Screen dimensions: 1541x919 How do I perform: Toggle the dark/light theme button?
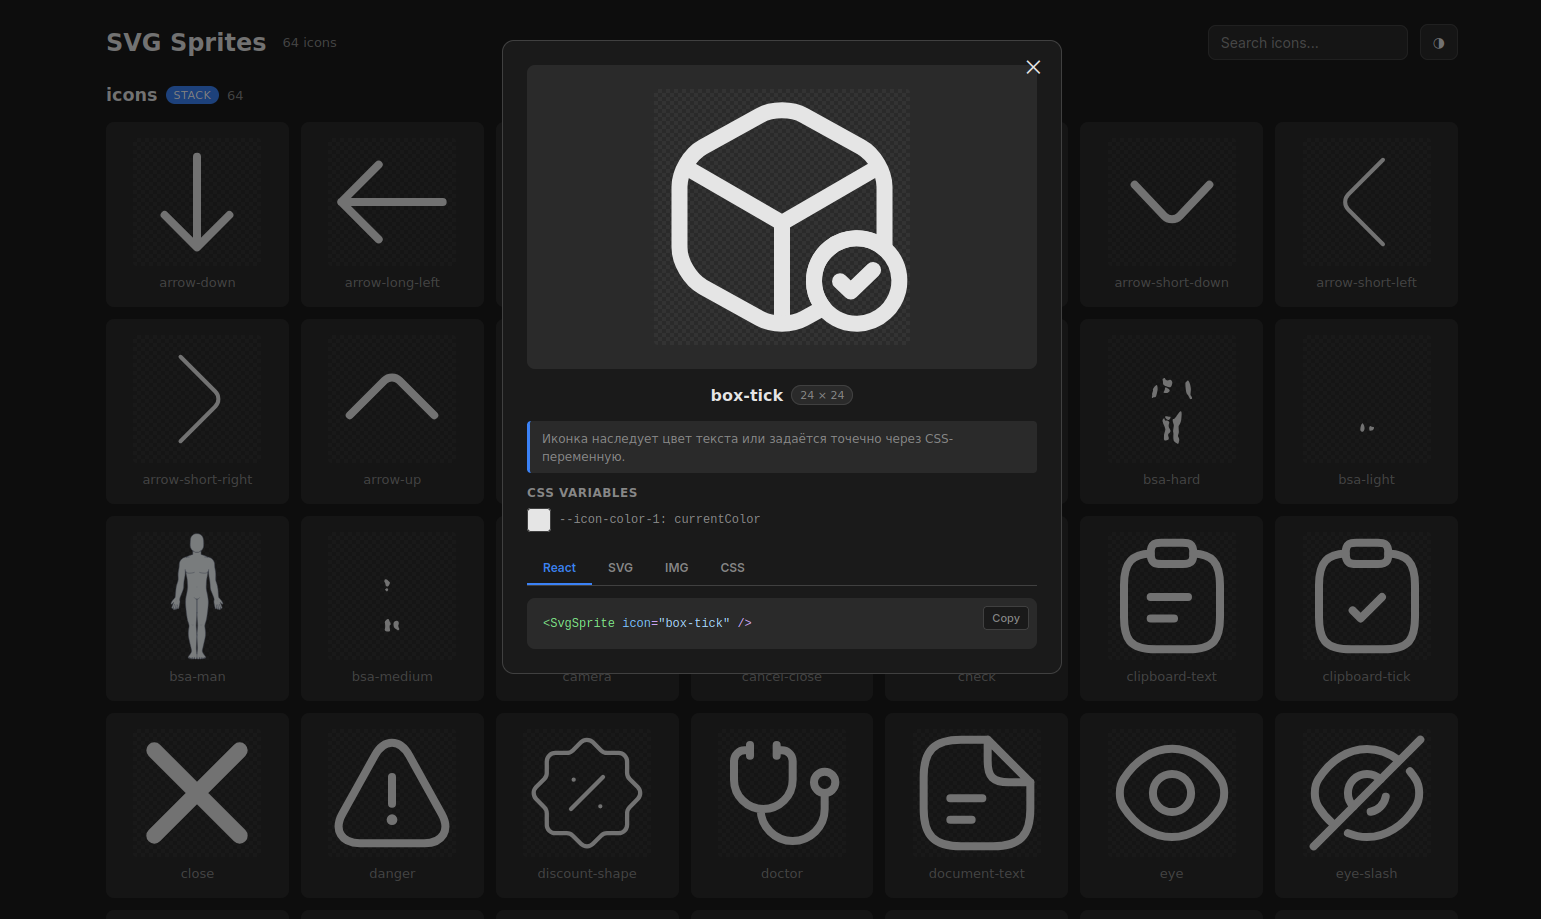[1438, 43]
